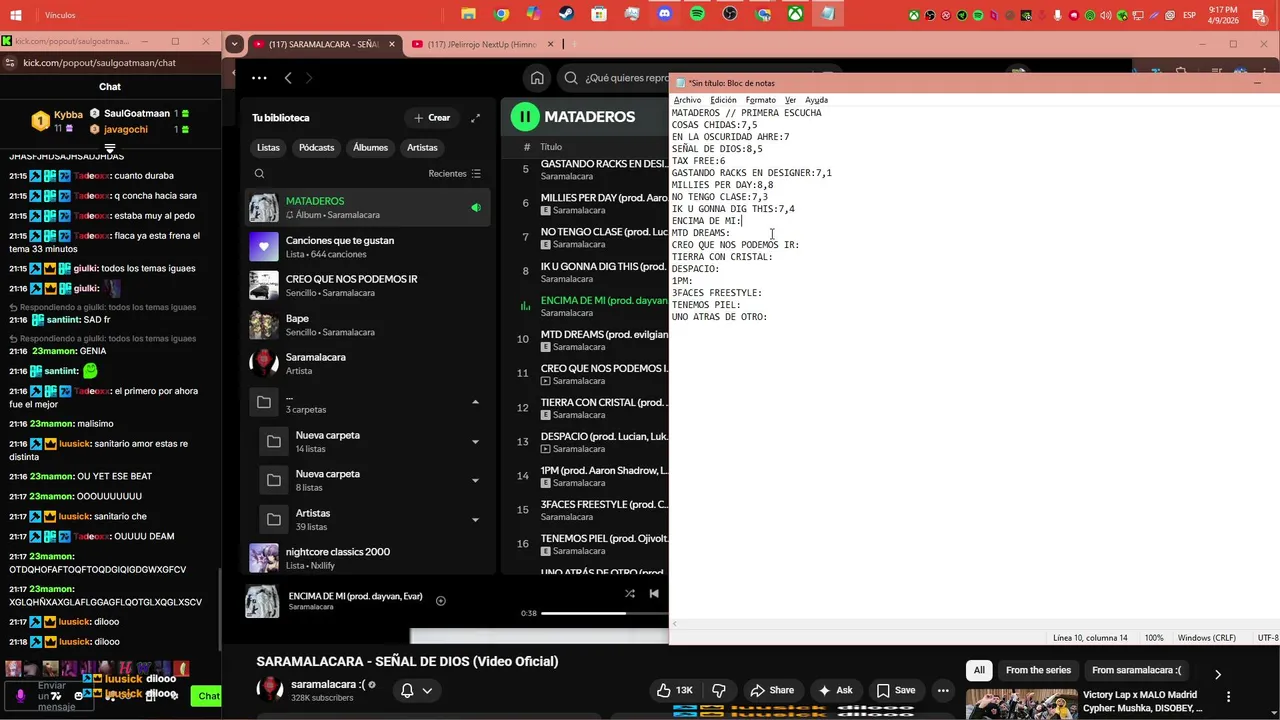Pause playback with the green MATADEROS button
This screenshot has height=720, width=1280.
[525, 117]
